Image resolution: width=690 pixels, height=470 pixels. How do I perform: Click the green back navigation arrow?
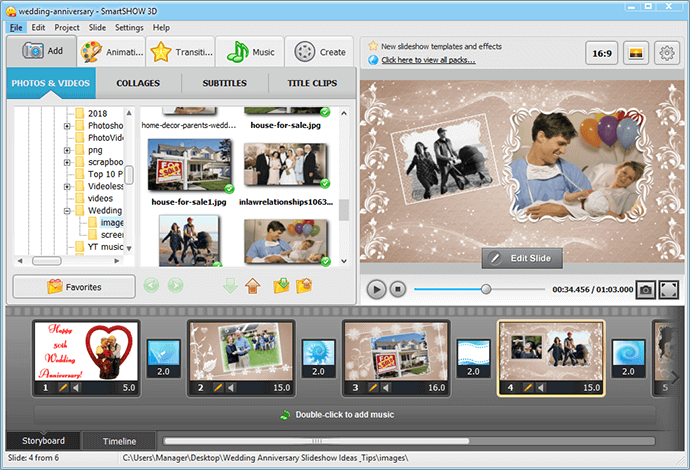click(151, 286)
